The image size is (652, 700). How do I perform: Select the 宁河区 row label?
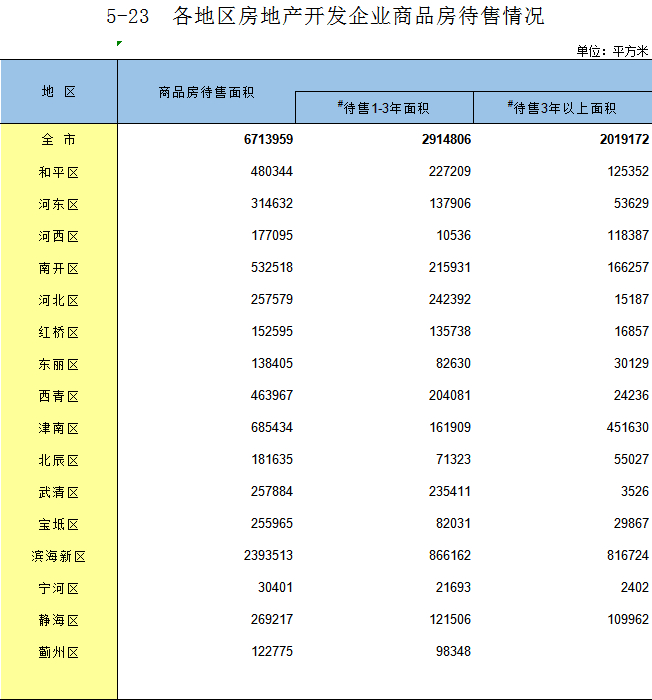point(59,589)
